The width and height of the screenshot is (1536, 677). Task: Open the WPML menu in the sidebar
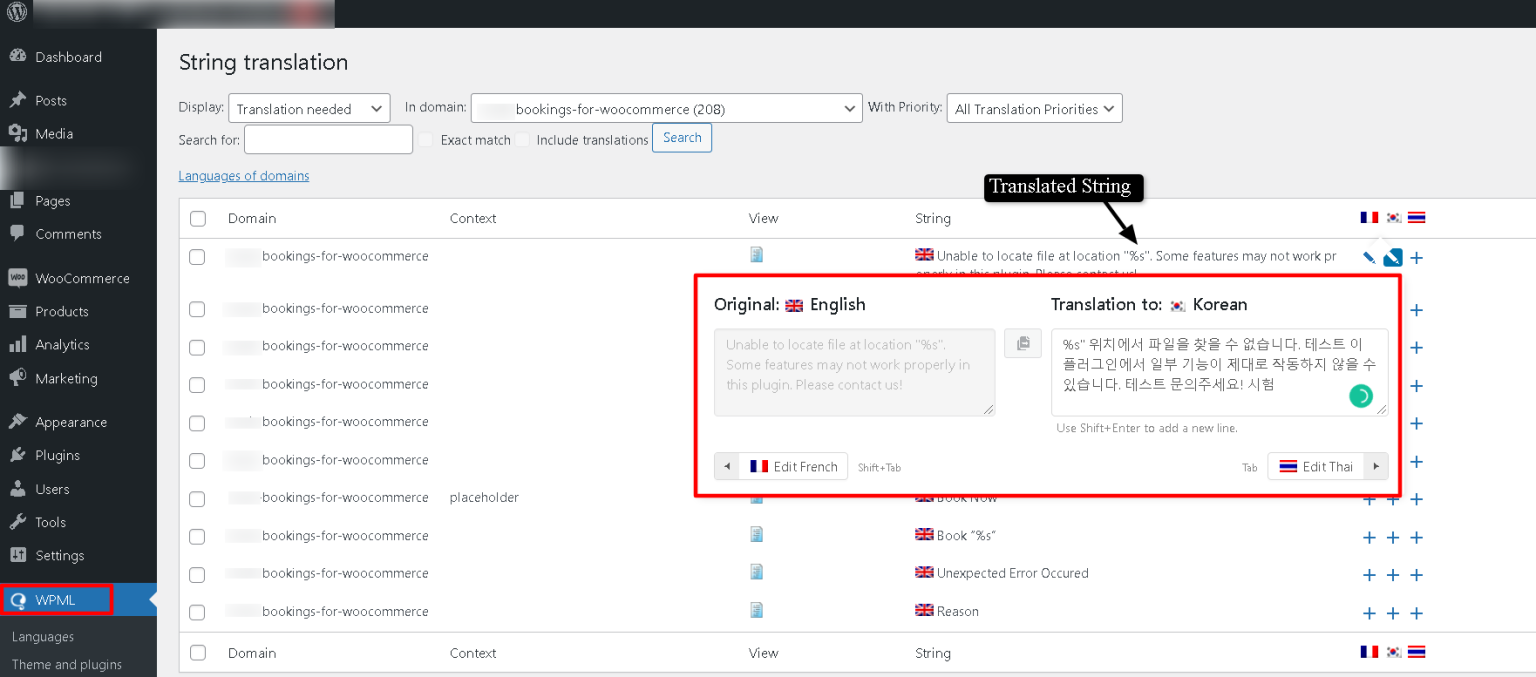click(x=57, y=599)
